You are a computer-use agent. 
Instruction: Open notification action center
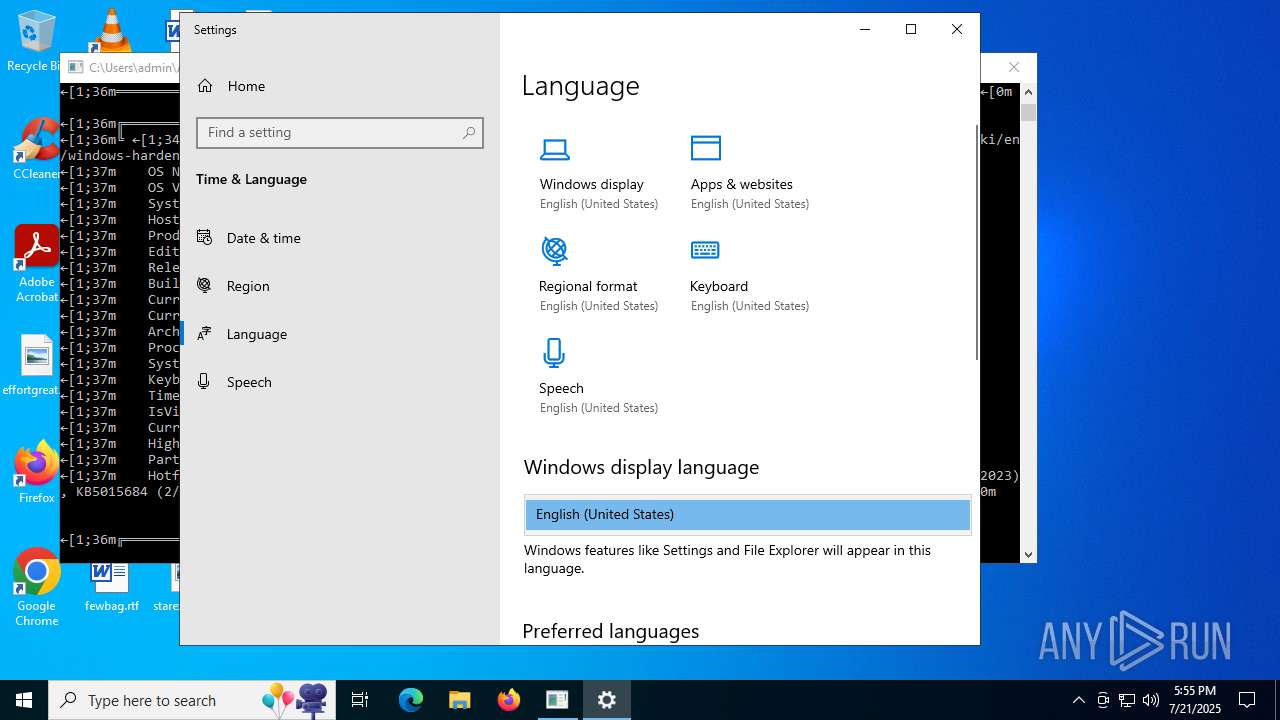(x=1247, y=700)
